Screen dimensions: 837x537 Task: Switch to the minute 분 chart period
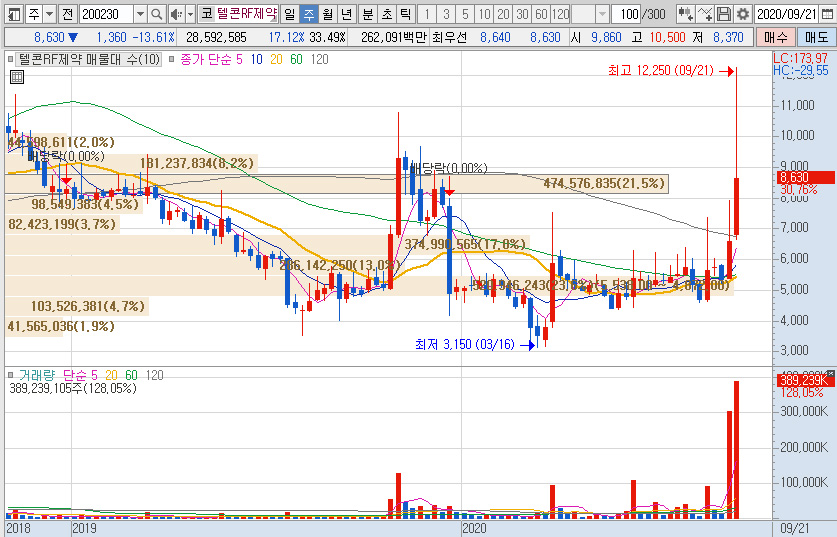coord(368,14)
